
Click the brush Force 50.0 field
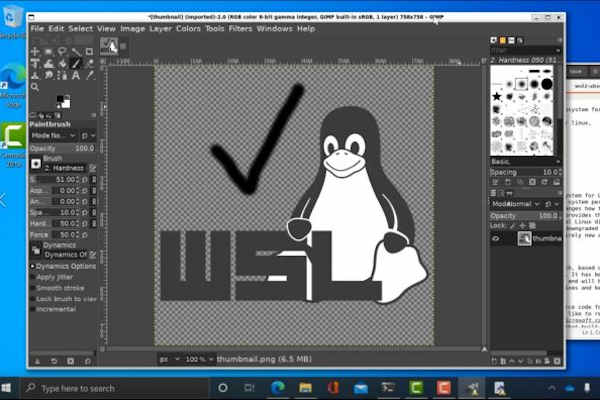[55, 234]
